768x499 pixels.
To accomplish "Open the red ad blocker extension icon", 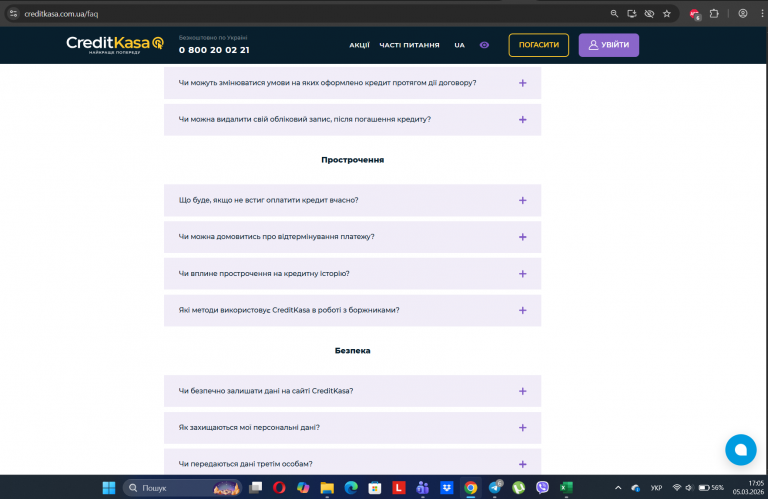I will point(695,14).
